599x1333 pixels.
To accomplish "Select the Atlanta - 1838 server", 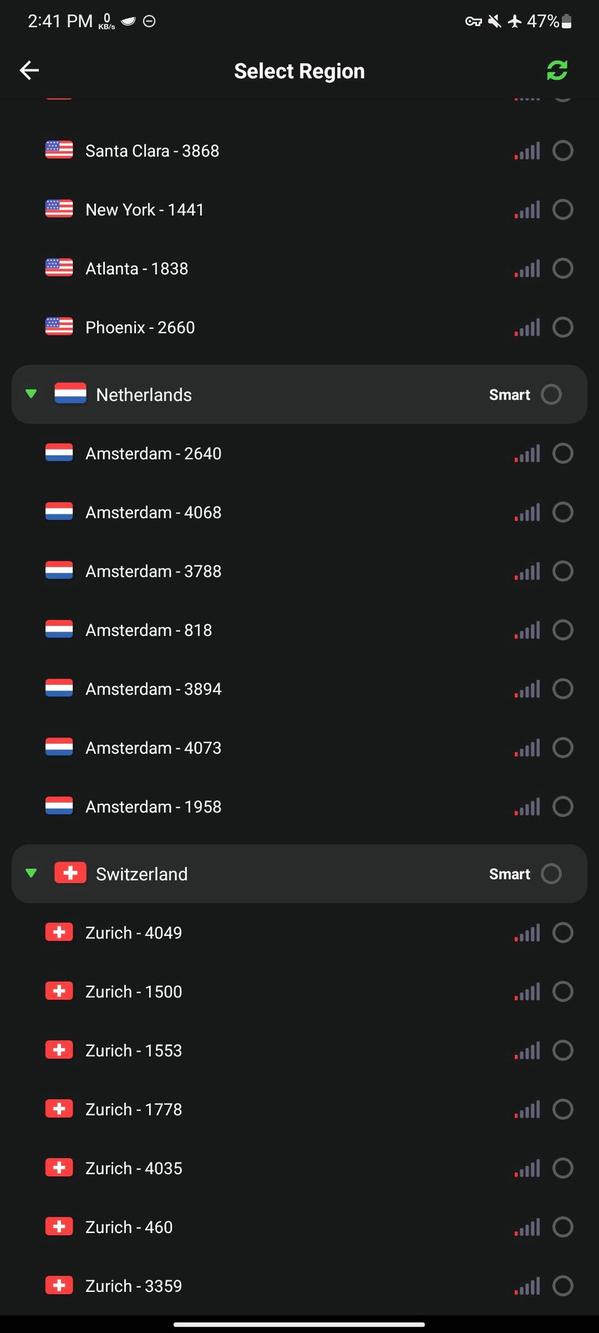I will click(x=563, y=268).
